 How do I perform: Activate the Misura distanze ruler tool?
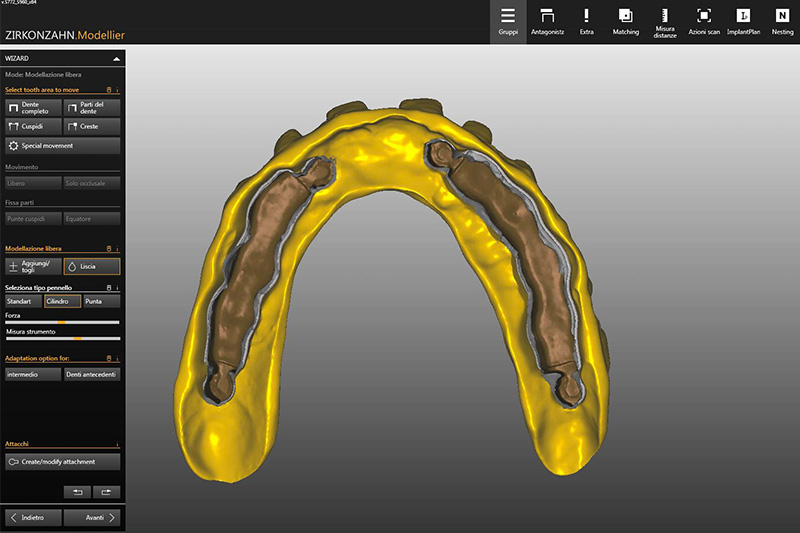pos(665,21)
